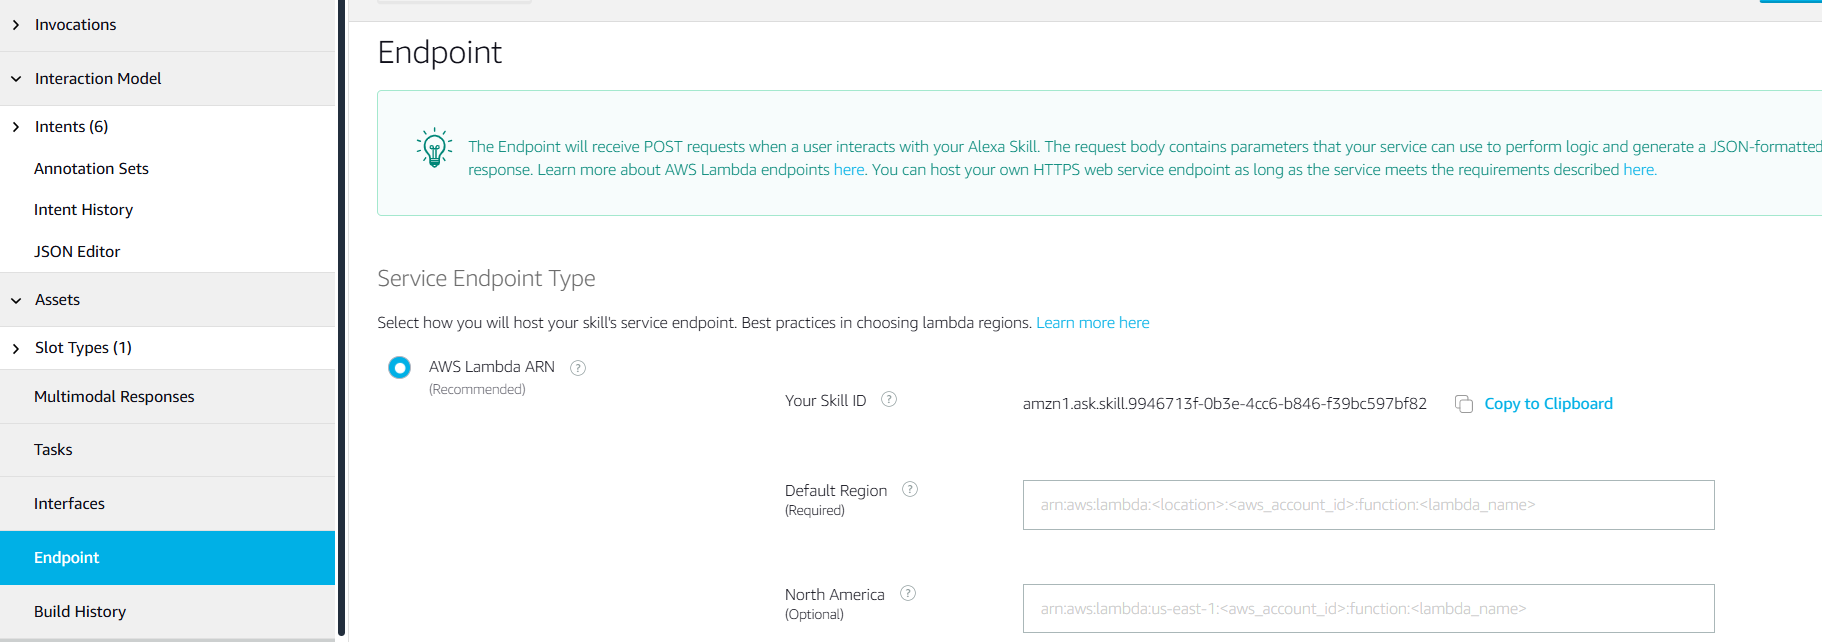The height and width of the screenshot is (642, 1822).
Task: Click the Default Region ARN input field
Action: (1368, 505)
